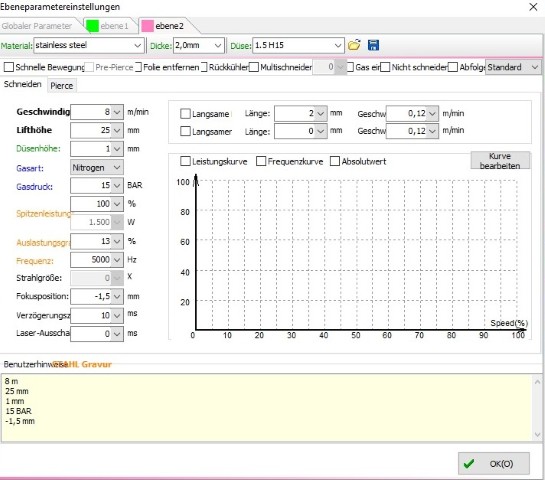Select the green ebene1 color swatch
The height and width of the screenshot is (480, 545).
click(92, 26)
